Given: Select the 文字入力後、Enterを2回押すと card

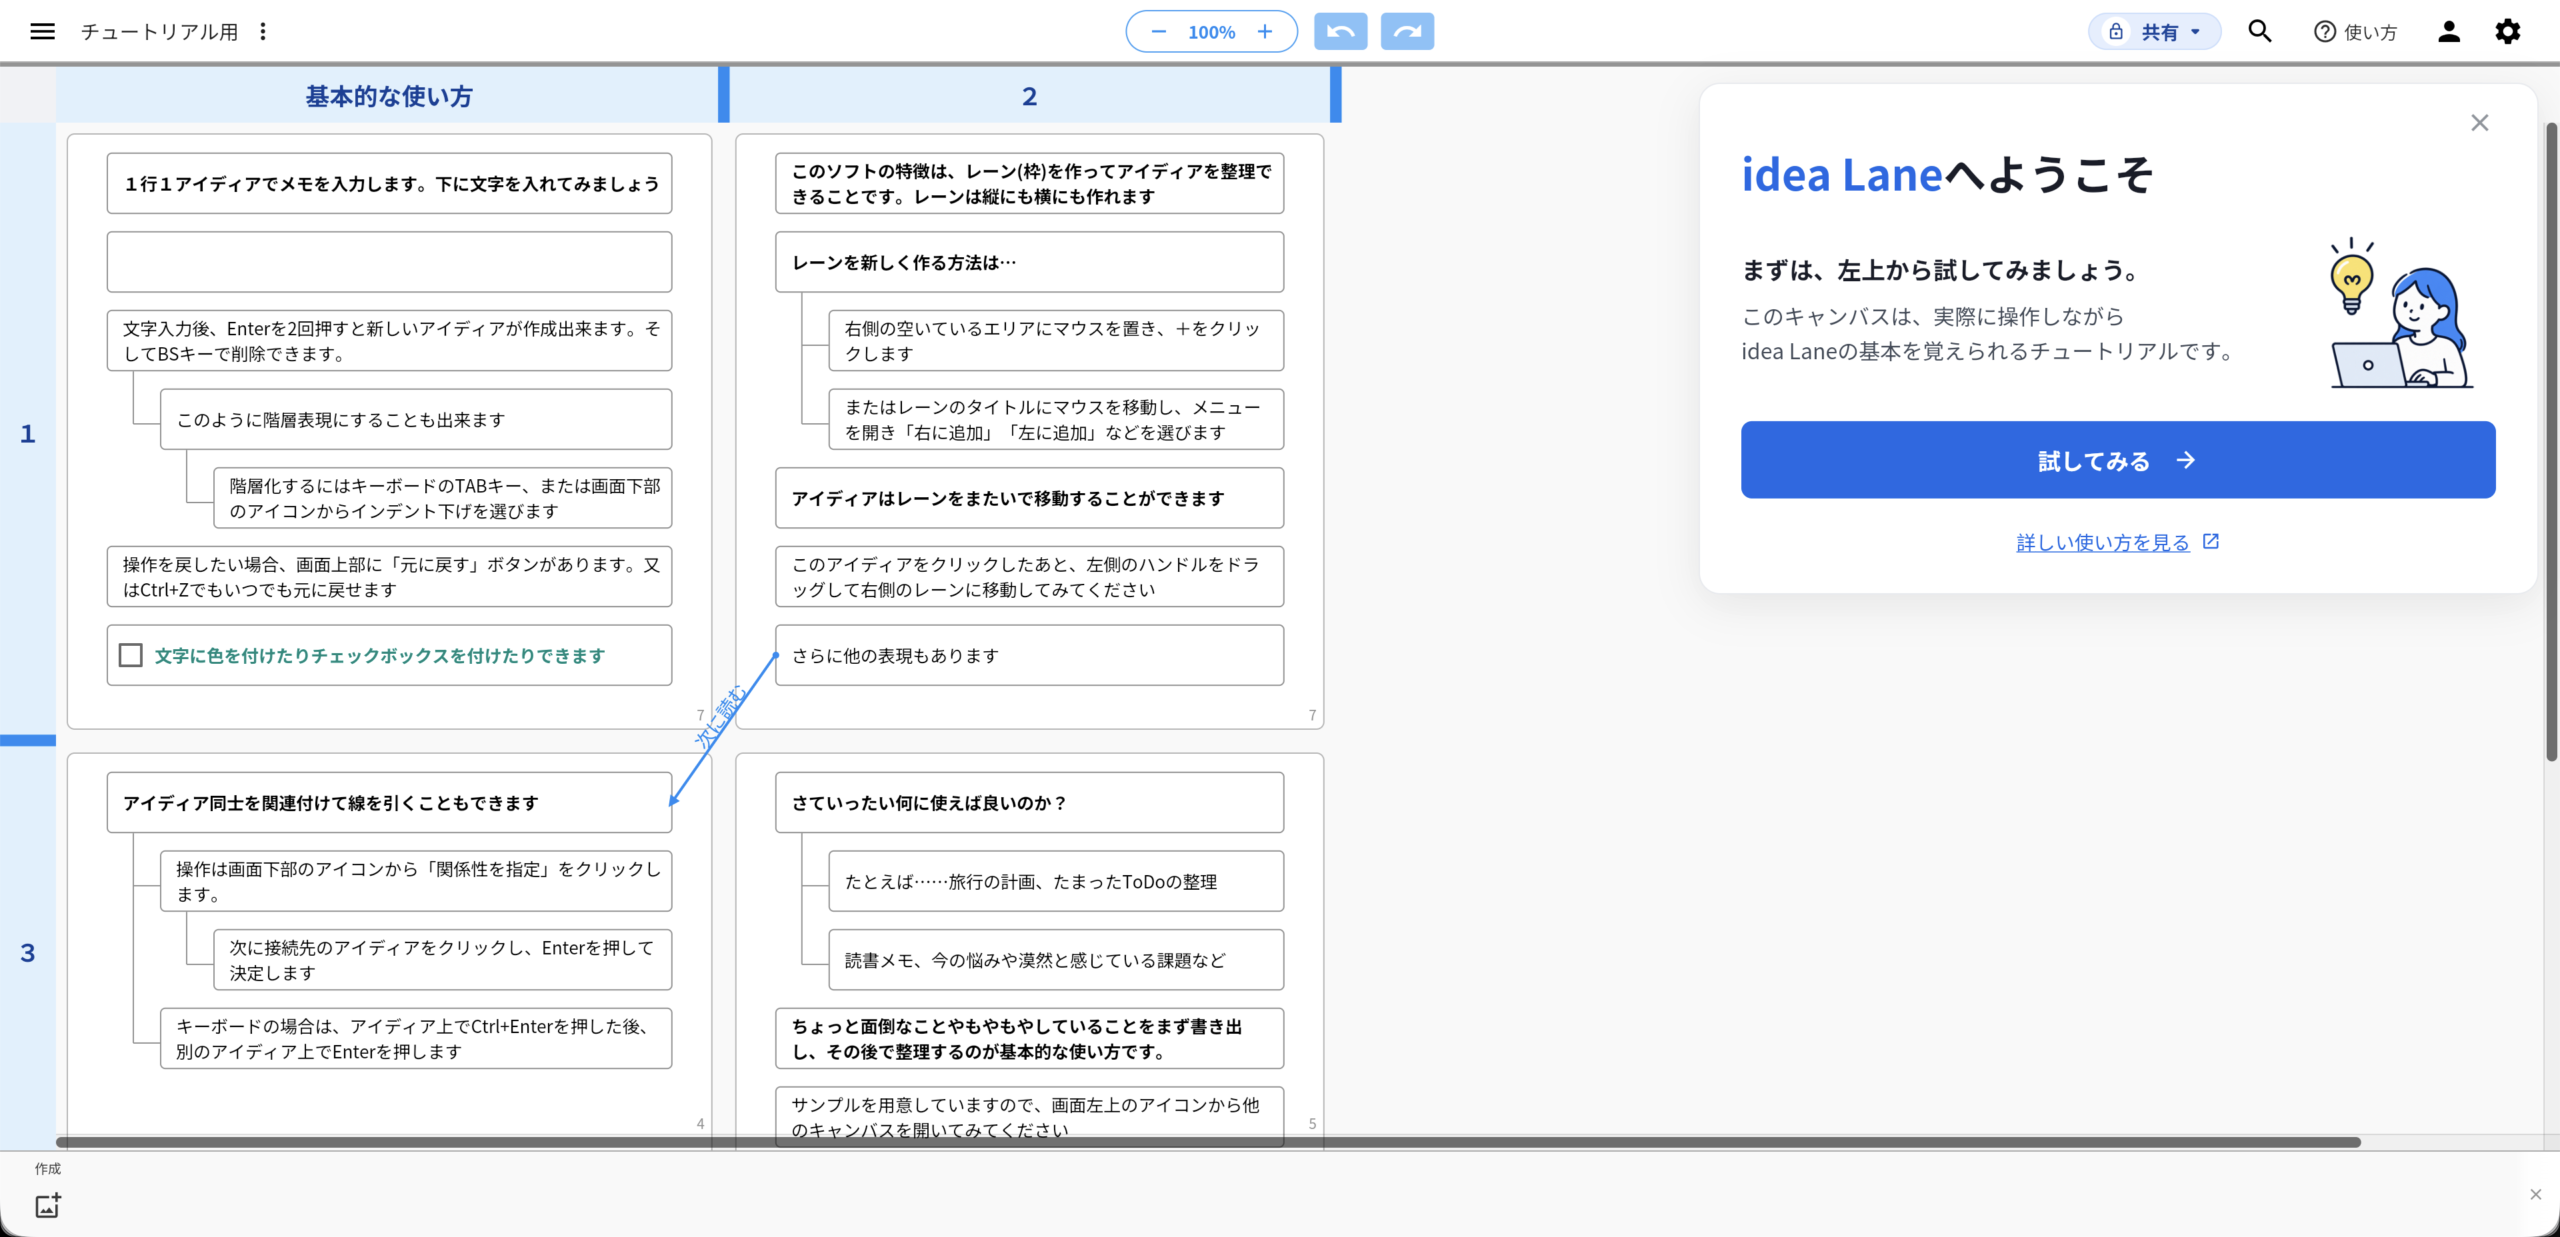Looking at the screenshot, I should click(x=389, y=341).
